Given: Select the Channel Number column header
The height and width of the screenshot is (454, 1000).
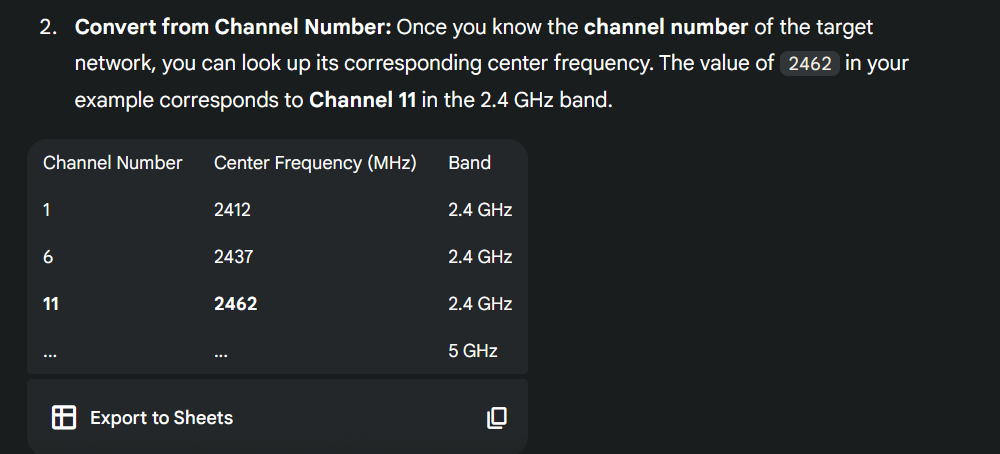Looking at the screenshot, I should click(112, 163).
